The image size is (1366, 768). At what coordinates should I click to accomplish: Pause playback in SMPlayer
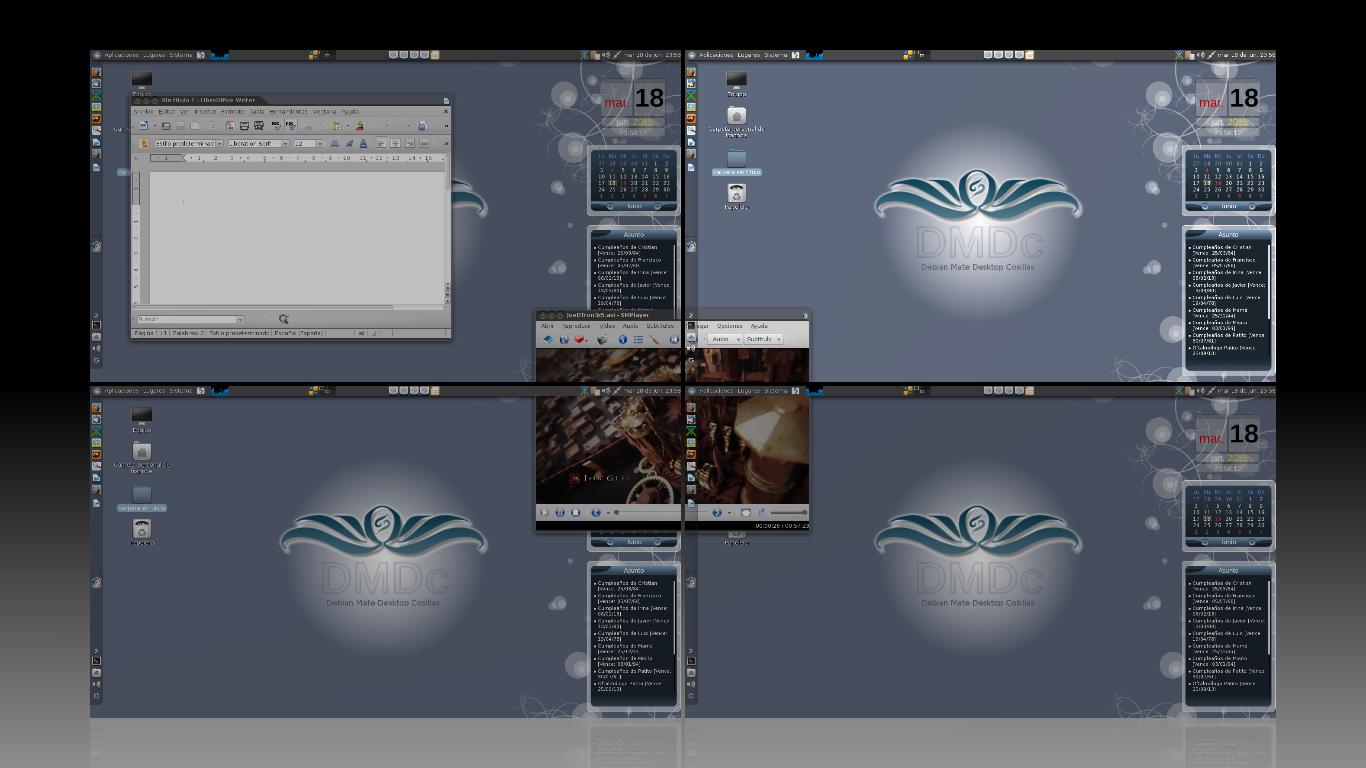[x=559, y=512]
